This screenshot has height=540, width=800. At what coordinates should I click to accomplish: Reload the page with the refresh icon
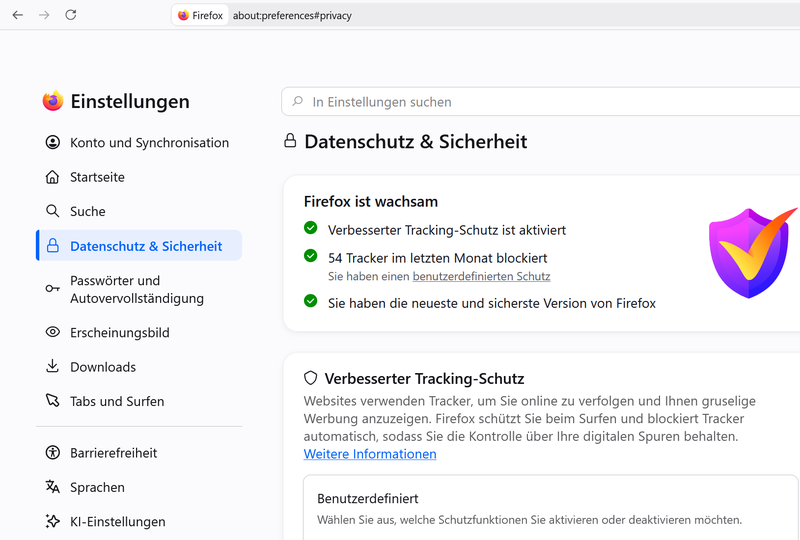[x=71, y=15]
